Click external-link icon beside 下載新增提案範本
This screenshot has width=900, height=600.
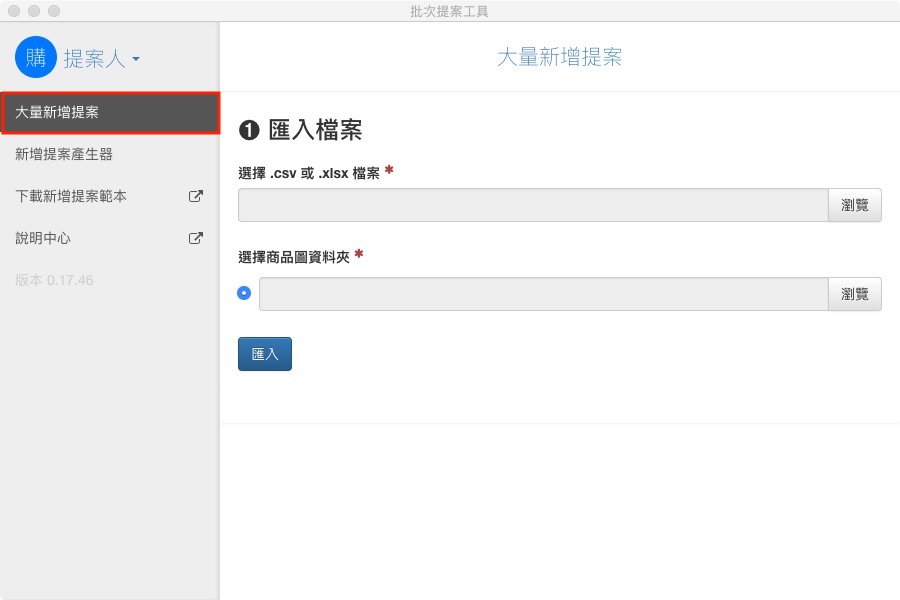(x=196, y=196)
